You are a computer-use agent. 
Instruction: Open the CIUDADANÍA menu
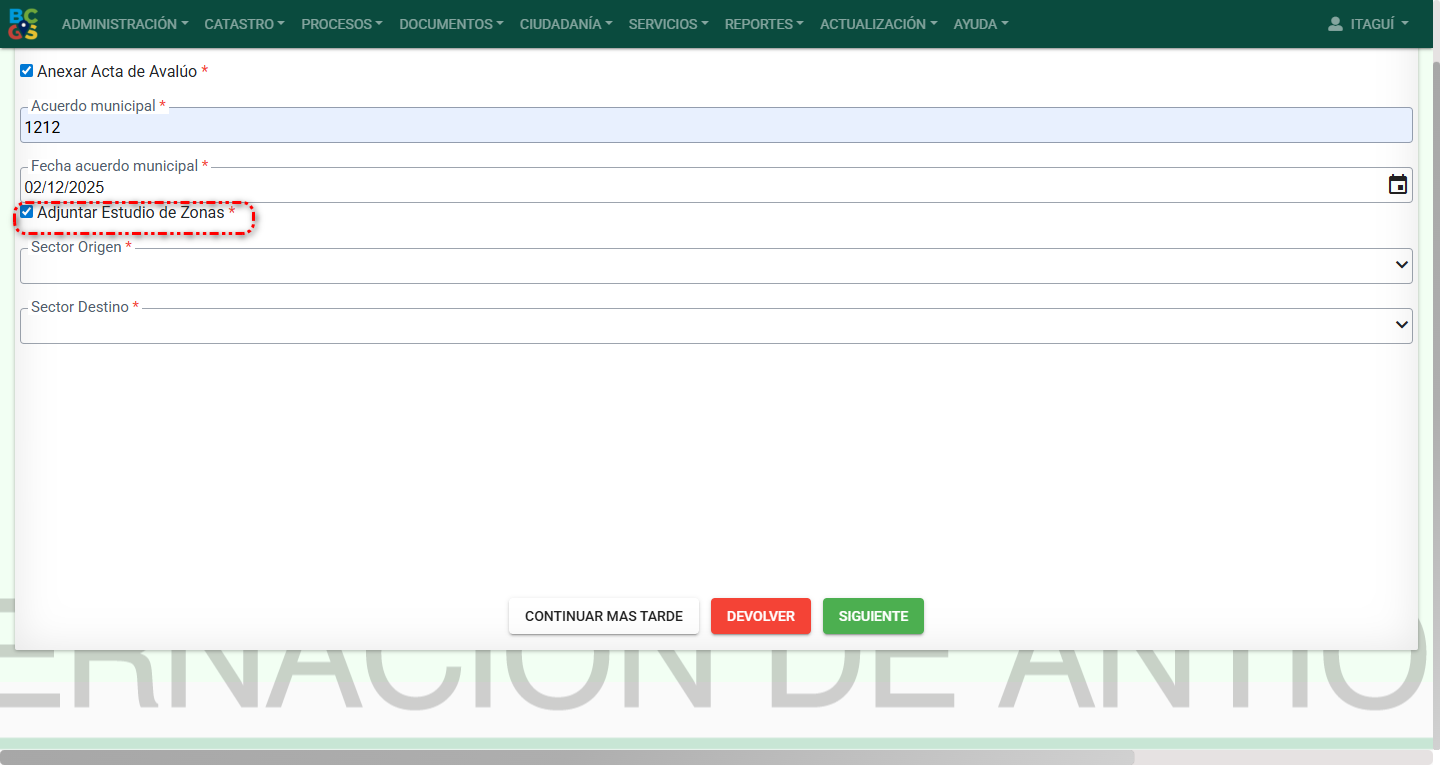point(566,24)
